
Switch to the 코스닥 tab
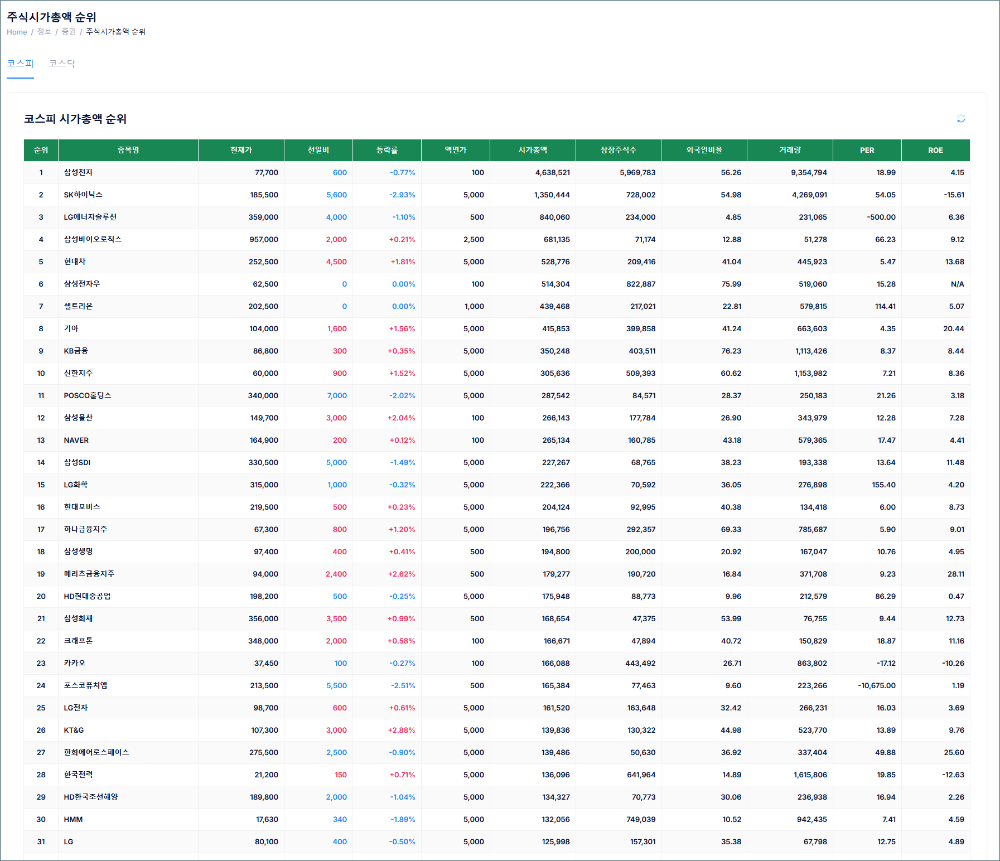62,64
